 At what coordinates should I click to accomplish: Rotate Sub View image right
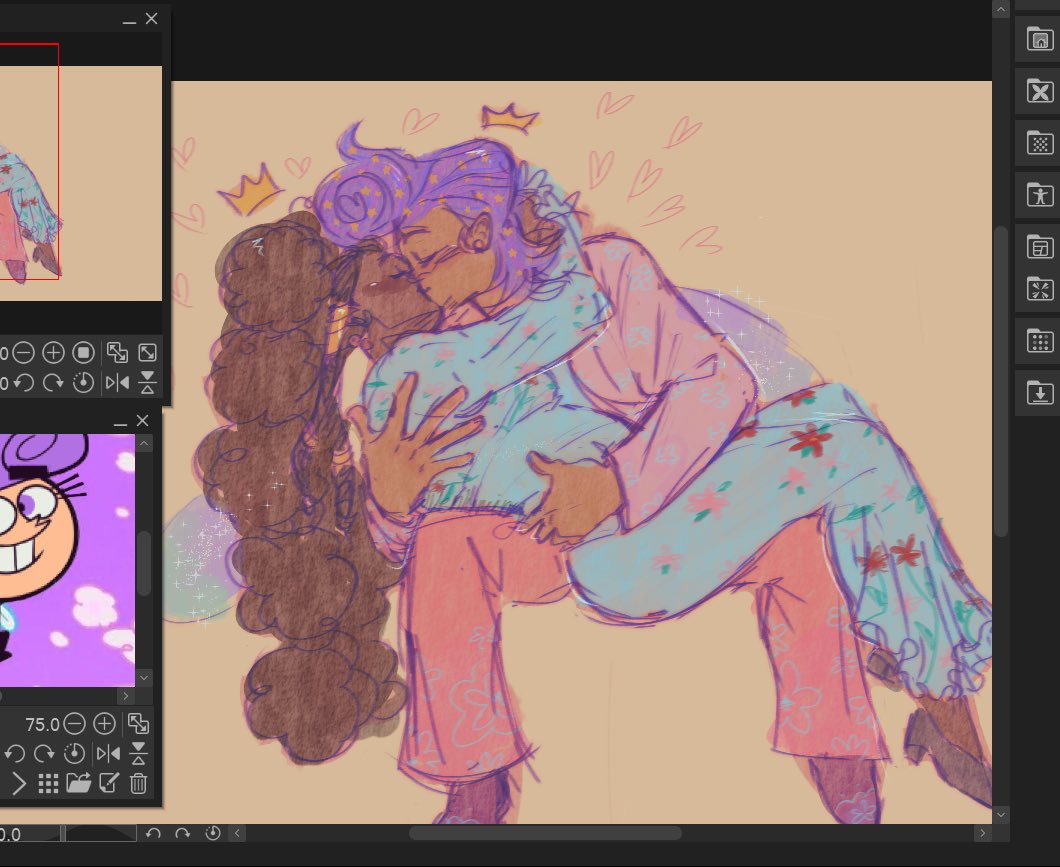click(x=44, y=753)
